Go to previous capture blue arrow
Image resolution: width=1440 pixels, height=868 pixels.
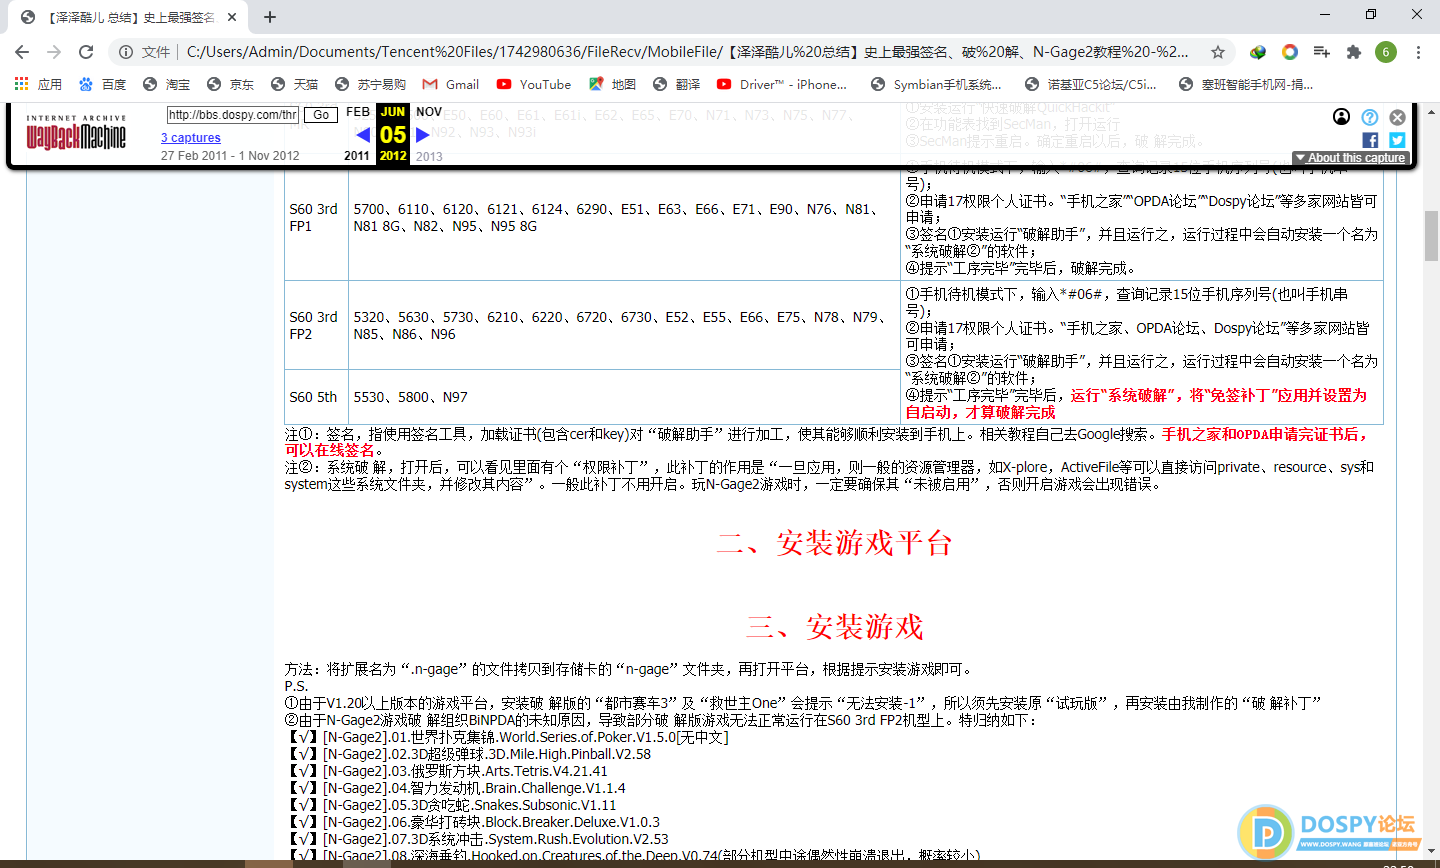point(362,134)
